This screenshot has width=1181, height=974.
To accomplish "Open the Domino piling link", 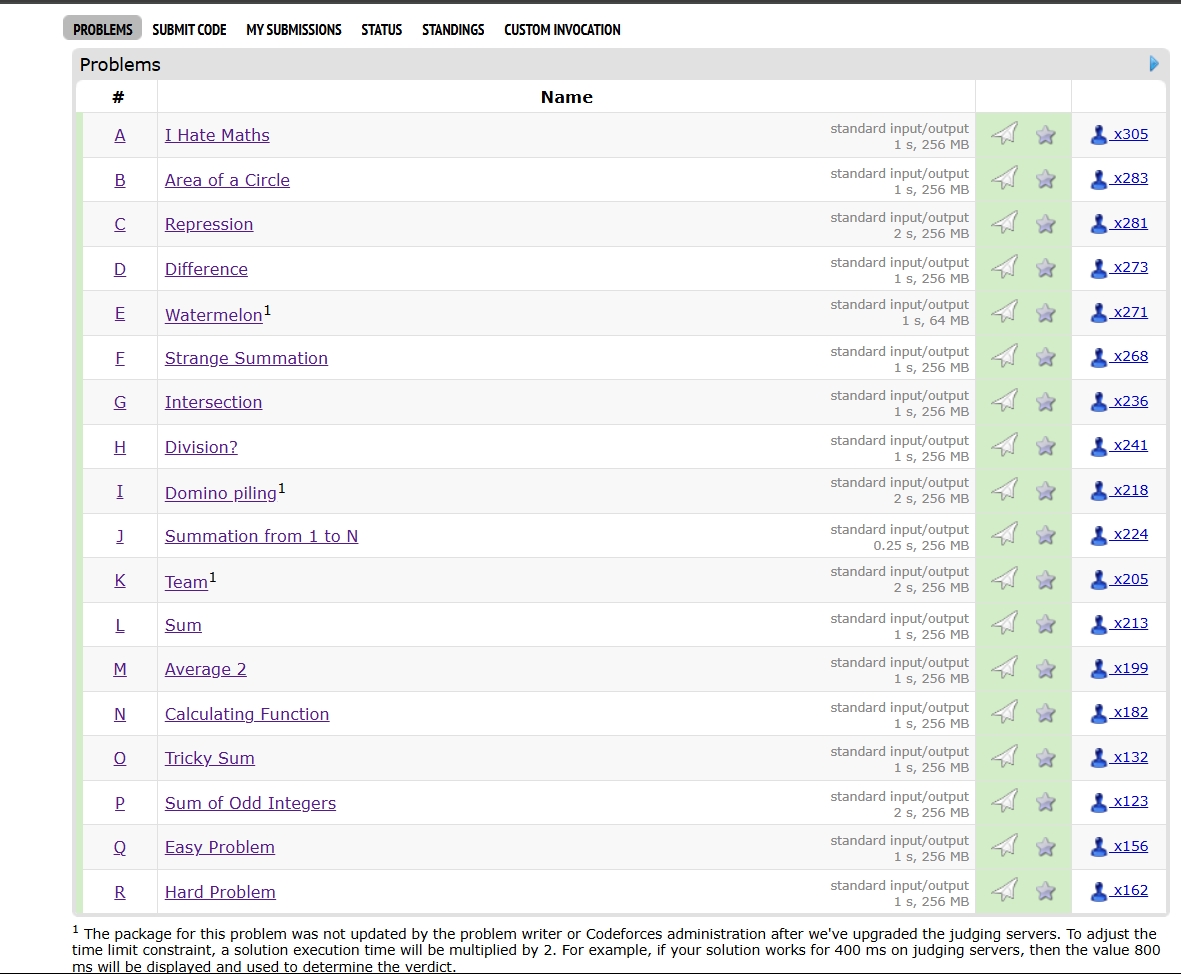I will (221, 493).
